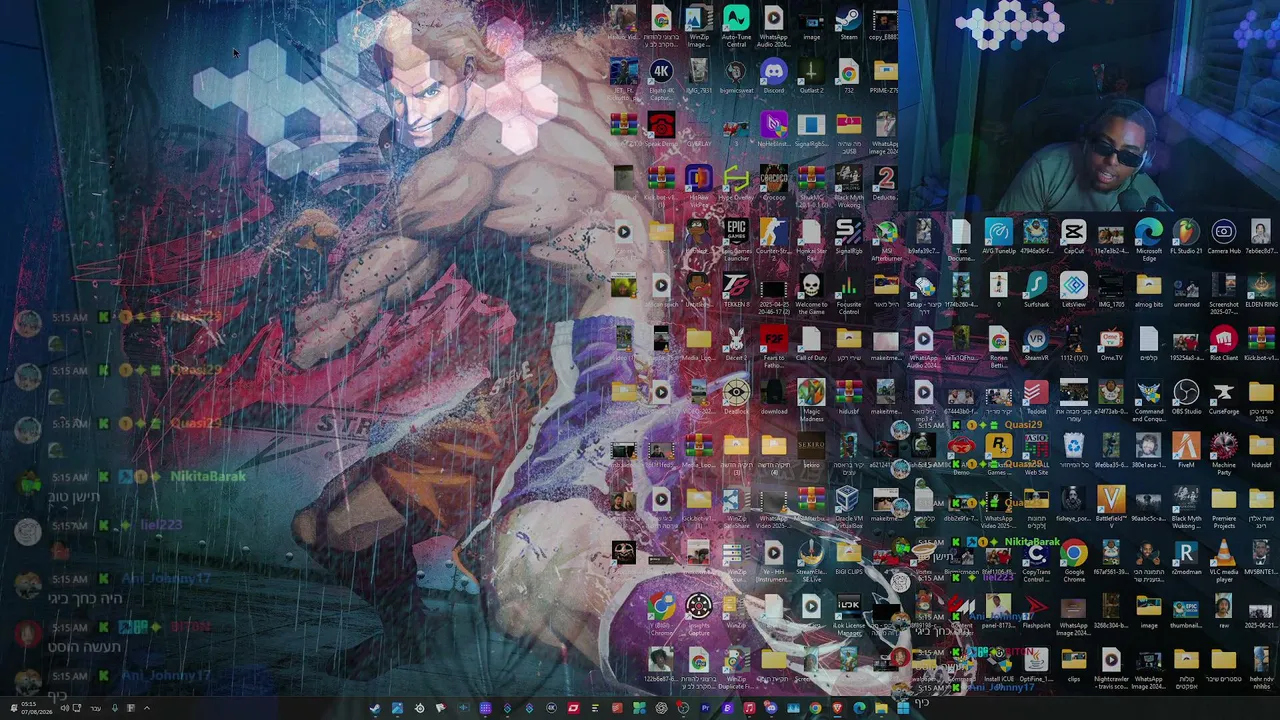Launch CapCut from the desktop
This screenshot has width=1280, height=720.
1073,238
